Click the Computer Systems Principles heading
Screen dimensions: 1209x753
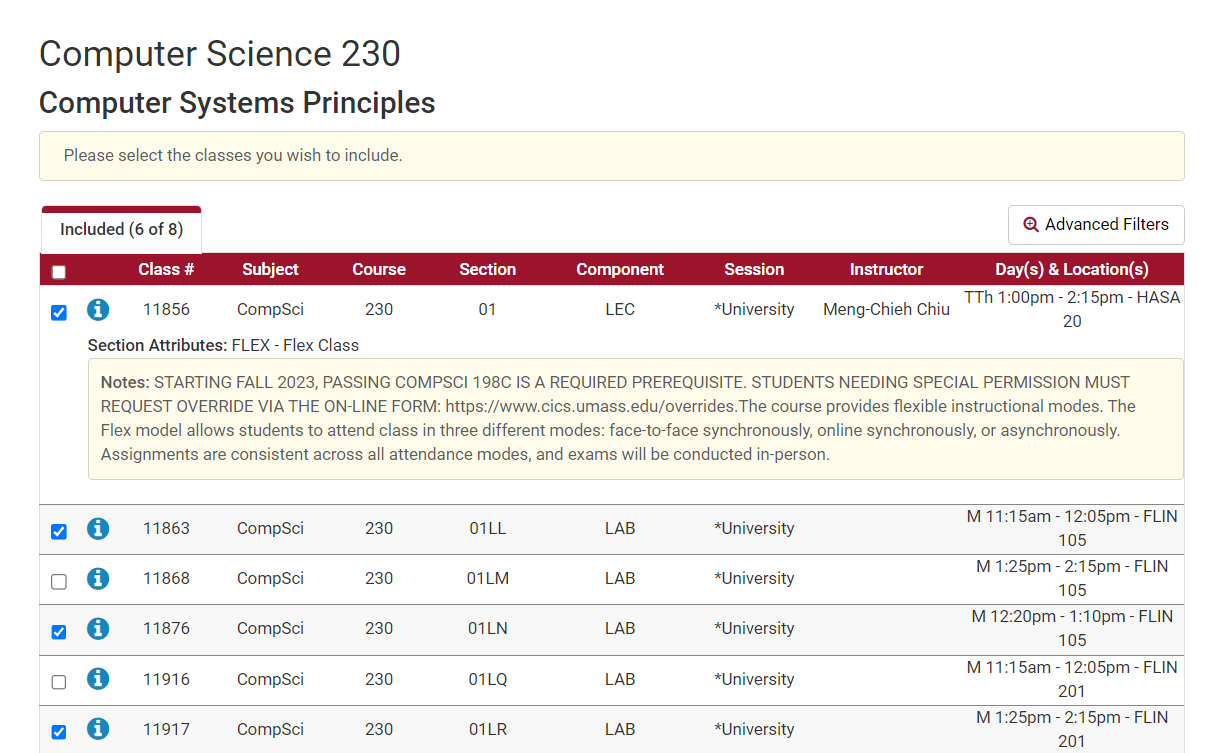pyautogui.click(x=237, y=103)
